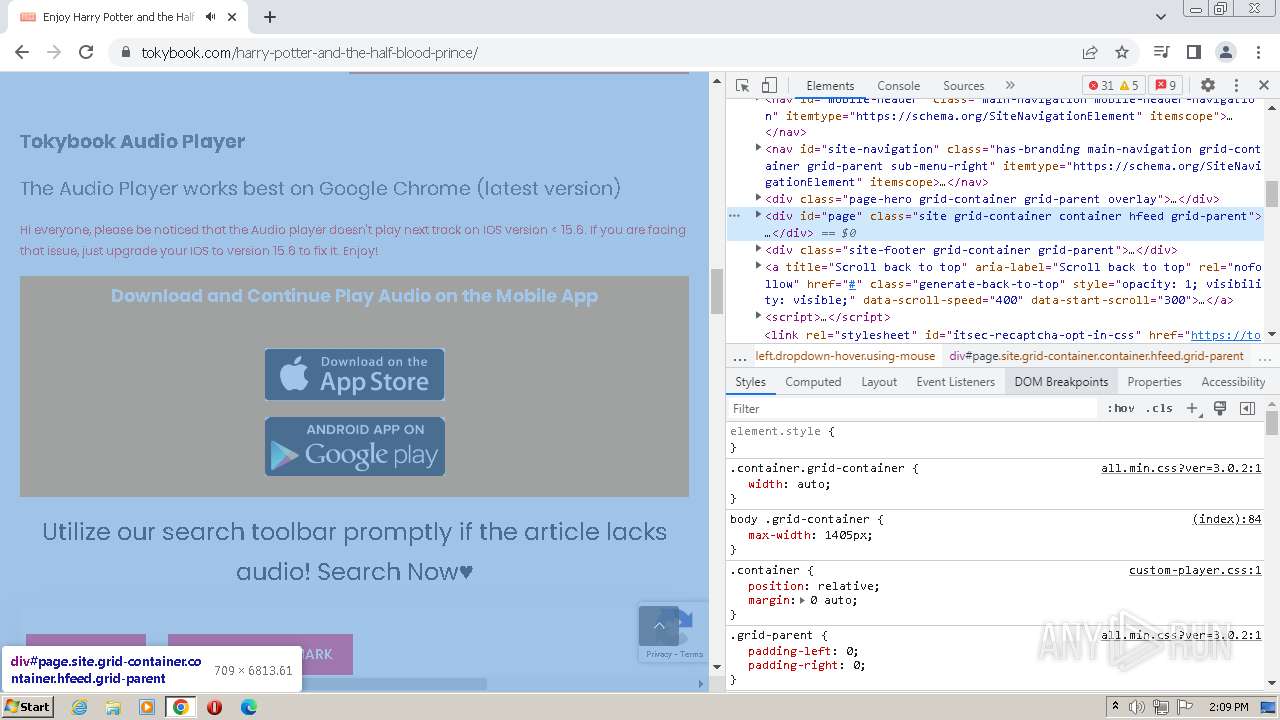Show more DevTools tabs chevron
This screenshot has height=720, width=1280.
1010,86
